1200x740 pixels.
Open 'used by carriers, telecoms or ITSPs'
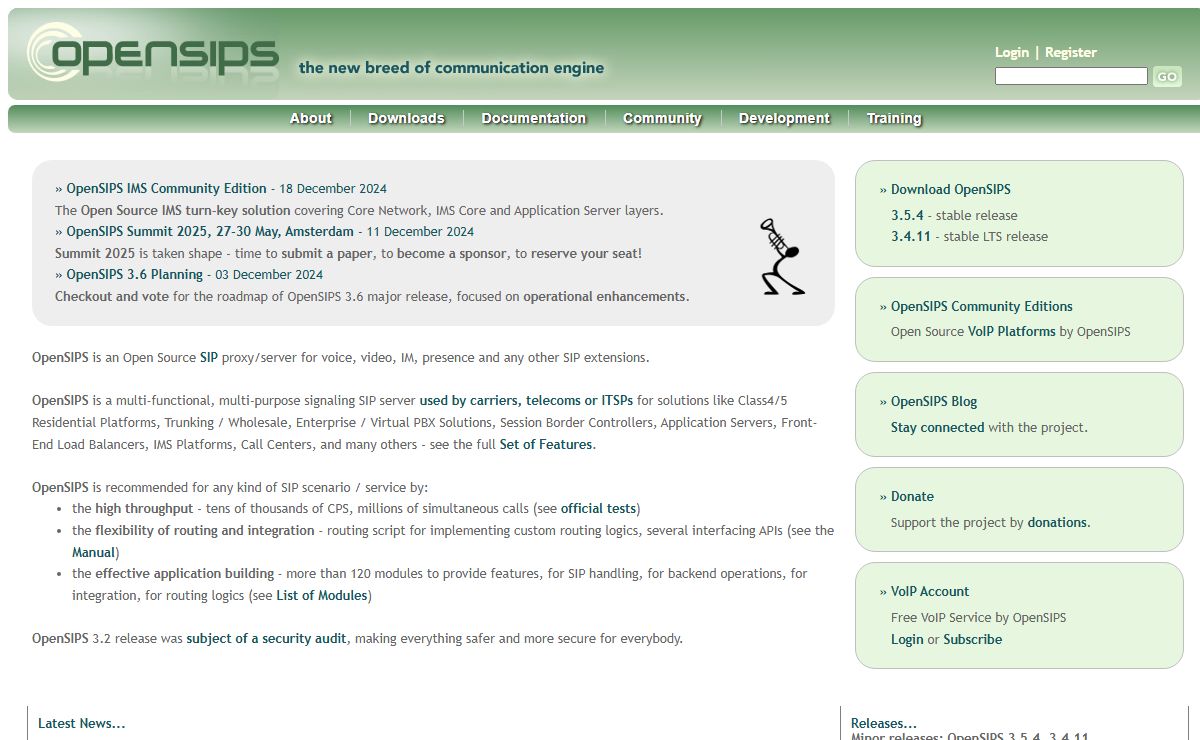[526, 400]
